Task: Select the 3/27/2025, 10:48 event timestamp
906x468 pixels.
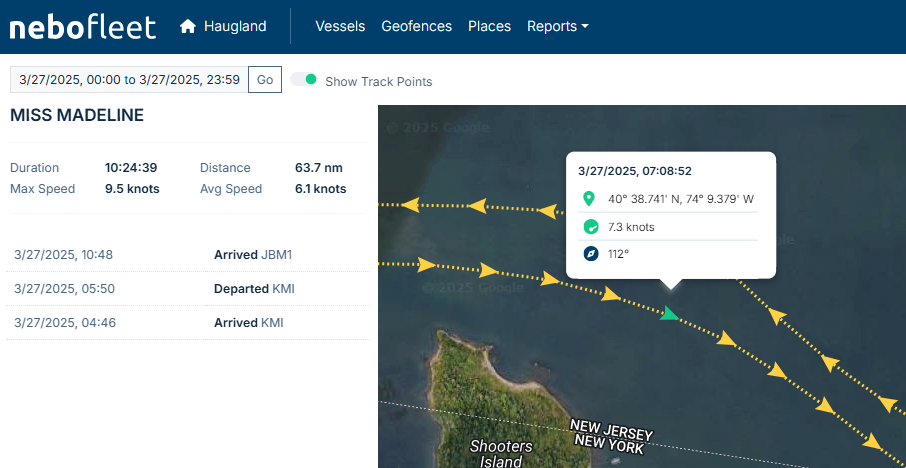Action: coord(63,255)
